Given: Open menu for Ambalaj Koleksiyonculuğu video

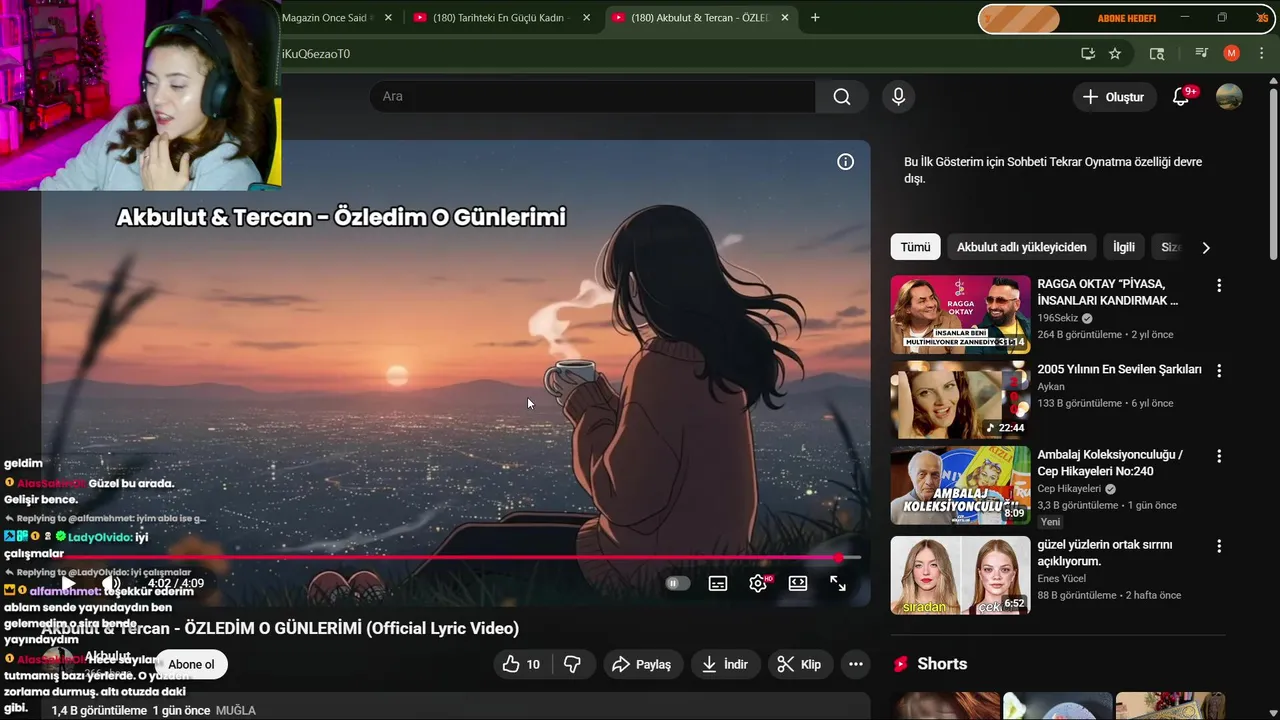Looking at the screenshot, I should click(x=1219, y=456).
